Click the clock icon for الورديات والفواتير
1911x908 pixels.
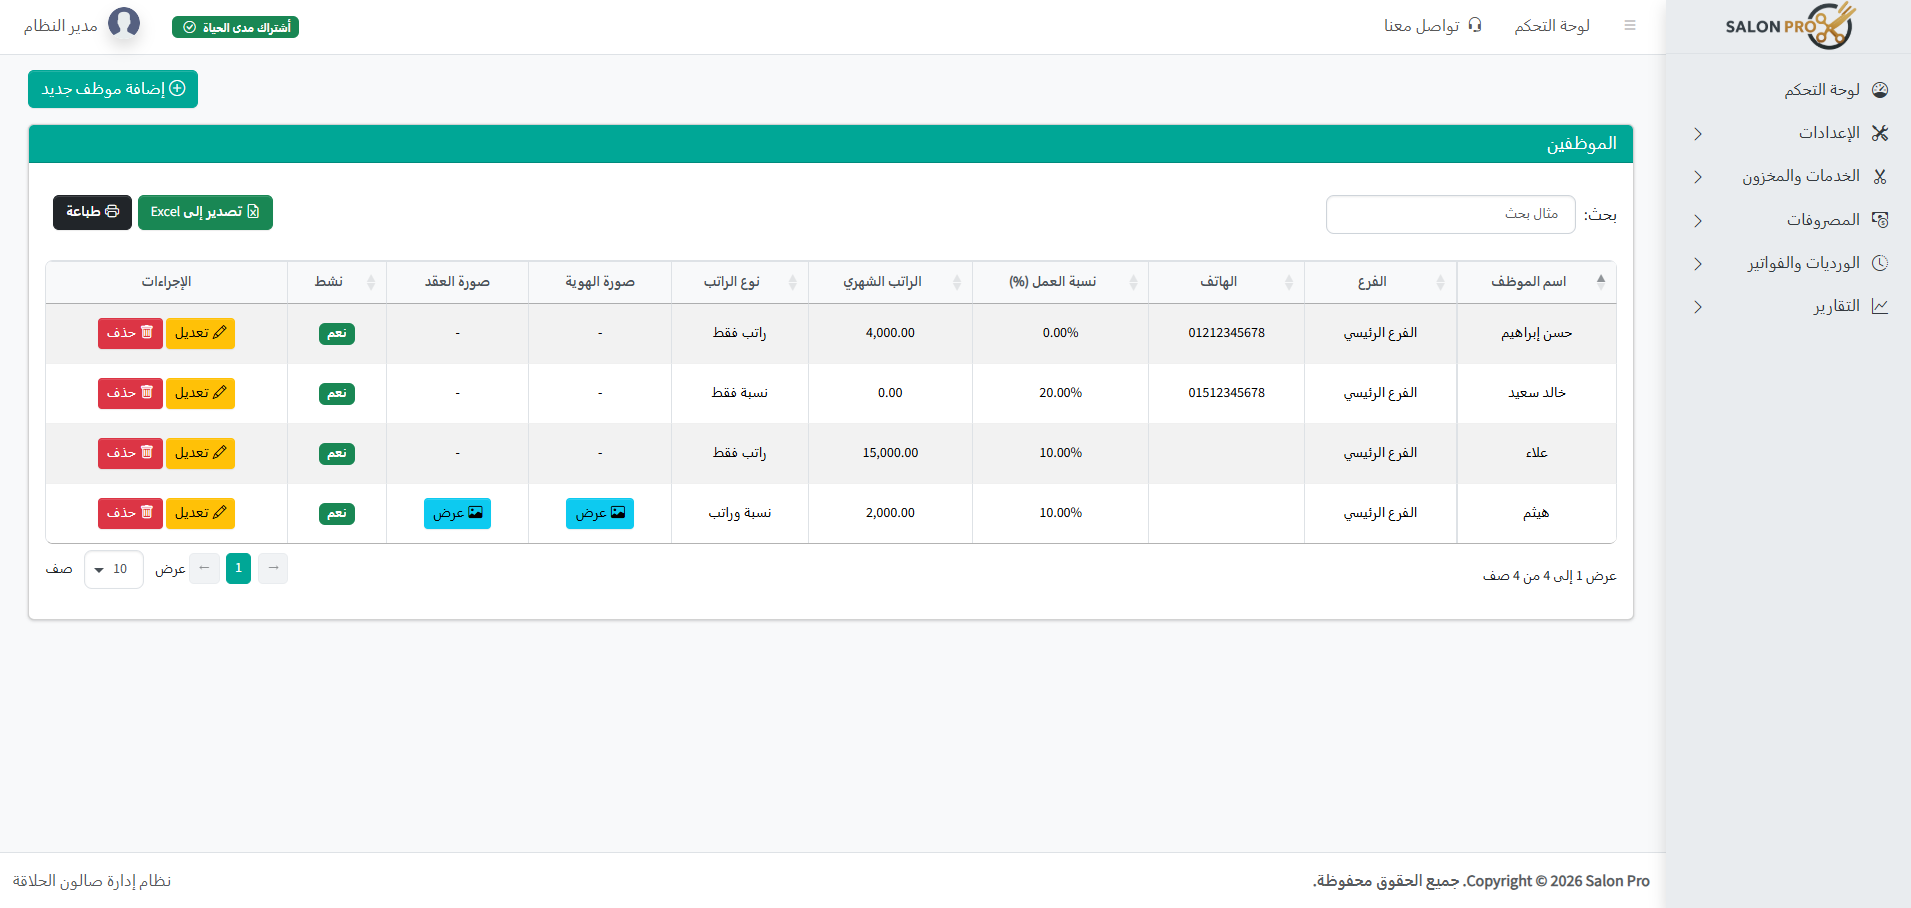pos(1880,262)
